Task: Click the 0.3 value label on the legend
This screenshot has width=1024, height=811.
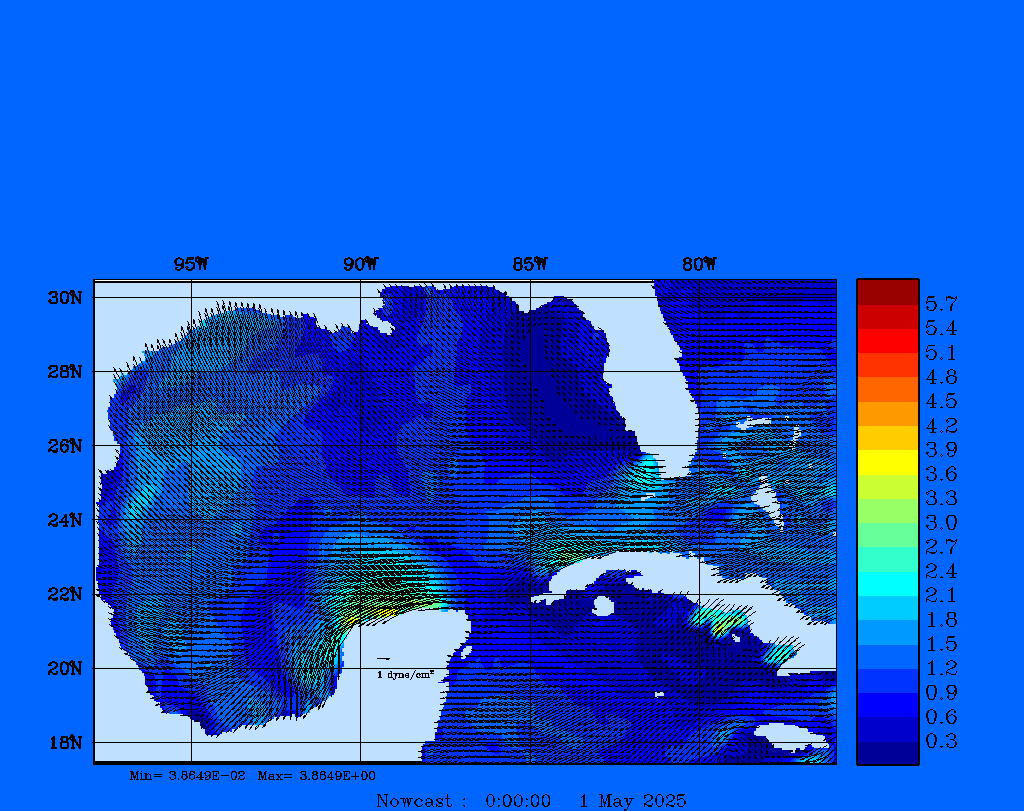Action: tap(940, 741)
